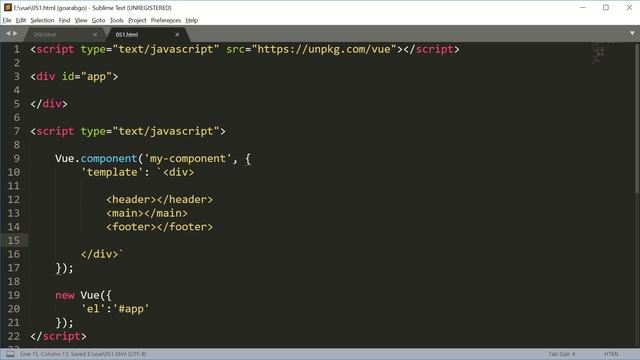Open the Goto menu

(x=98, y=20)
